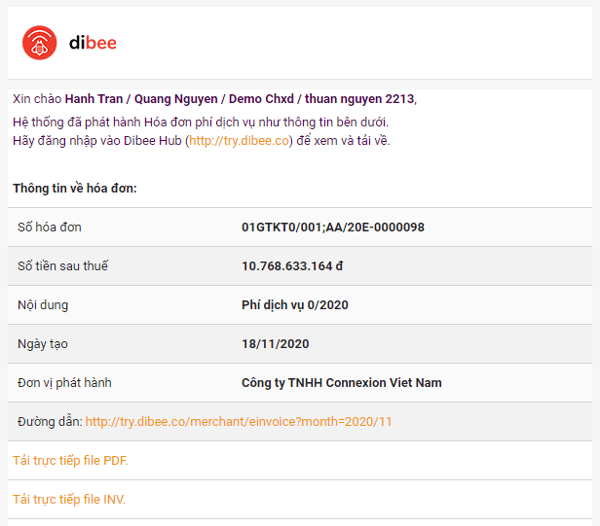Click the Ngày tạo label
The height and width of the screenshot is (526, 600).
pyautogui.click(x=42, y=344)
